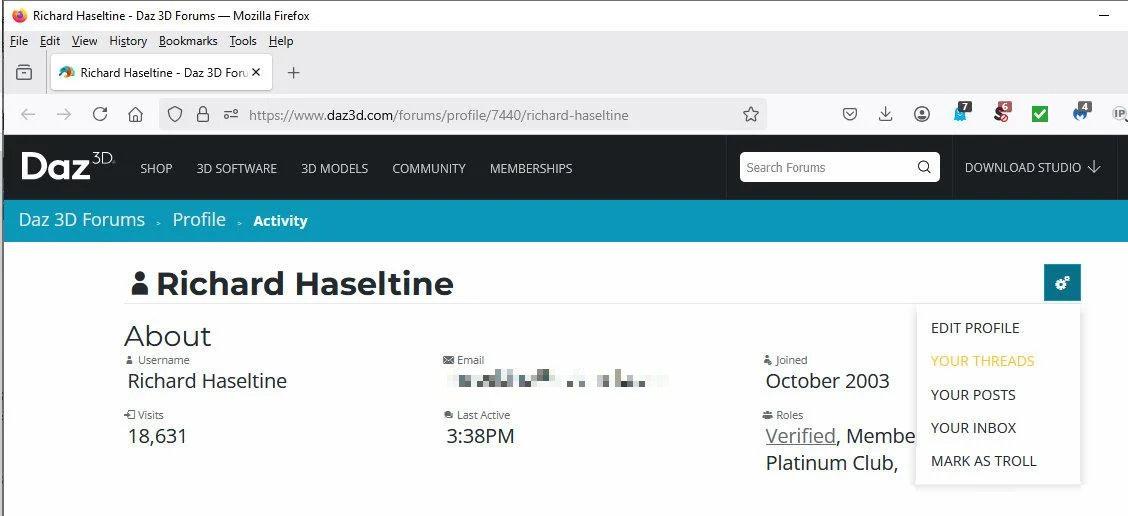Click the search magnifier icon

click(924, 167)
